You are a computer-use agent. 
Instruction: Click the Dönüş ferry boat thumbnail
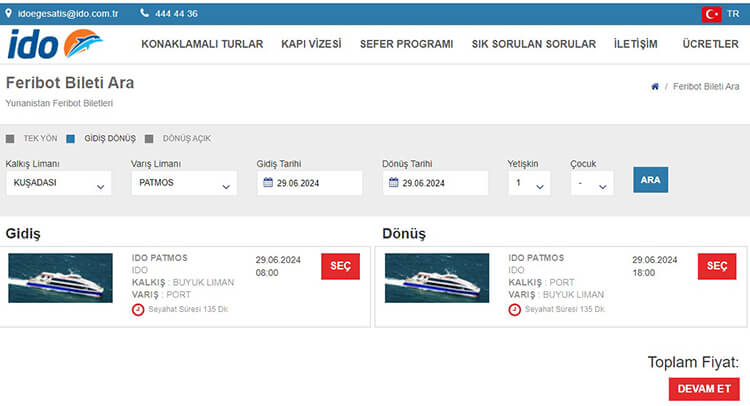[x=437, y=278]
